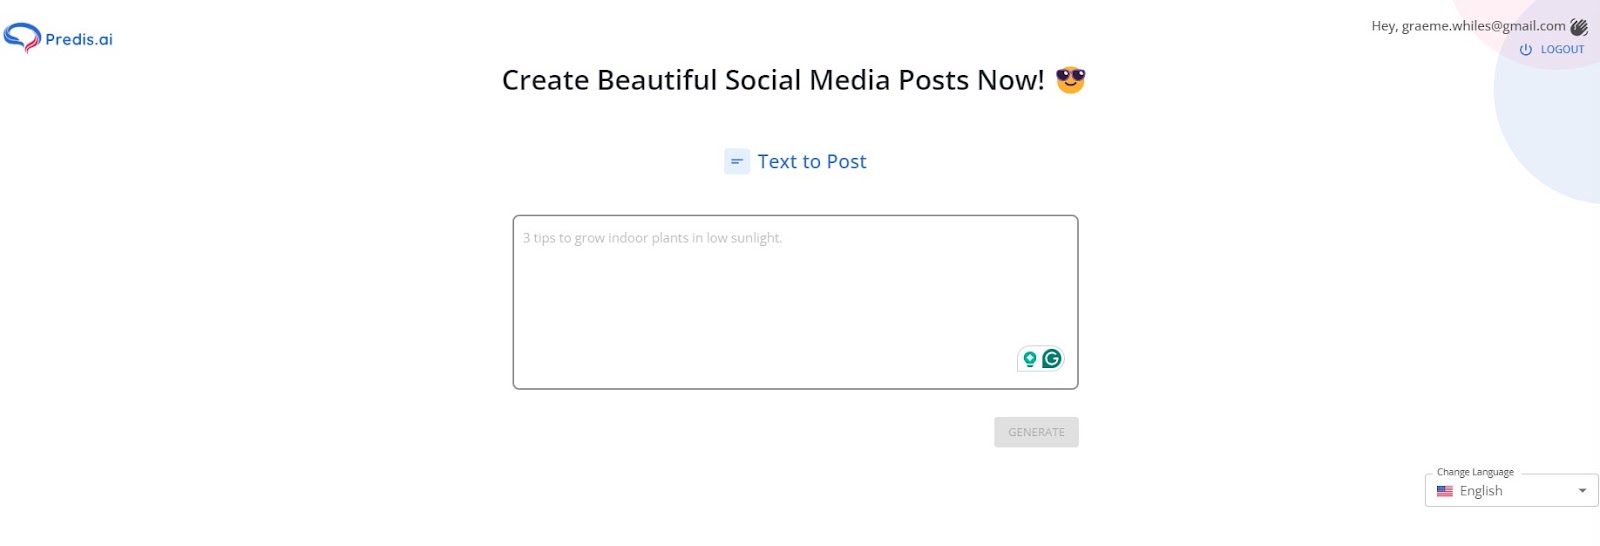This screenshot has height=546, width=1600.
Task: Click the Predis.ai brand name text
Action: point(79,40)
